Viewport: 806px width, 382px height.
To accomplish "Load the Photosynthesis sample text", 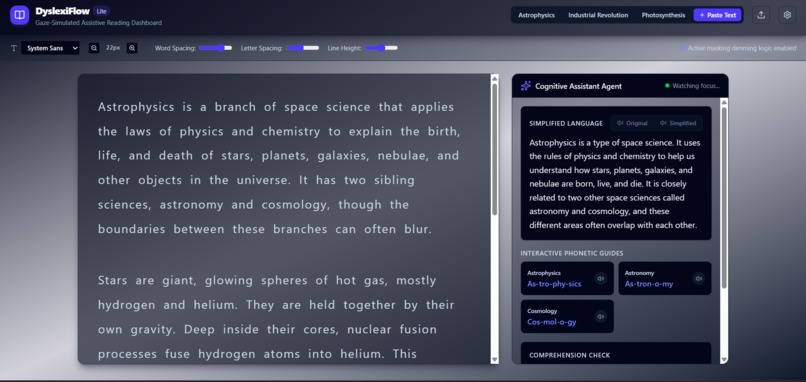I will (663, 15).
